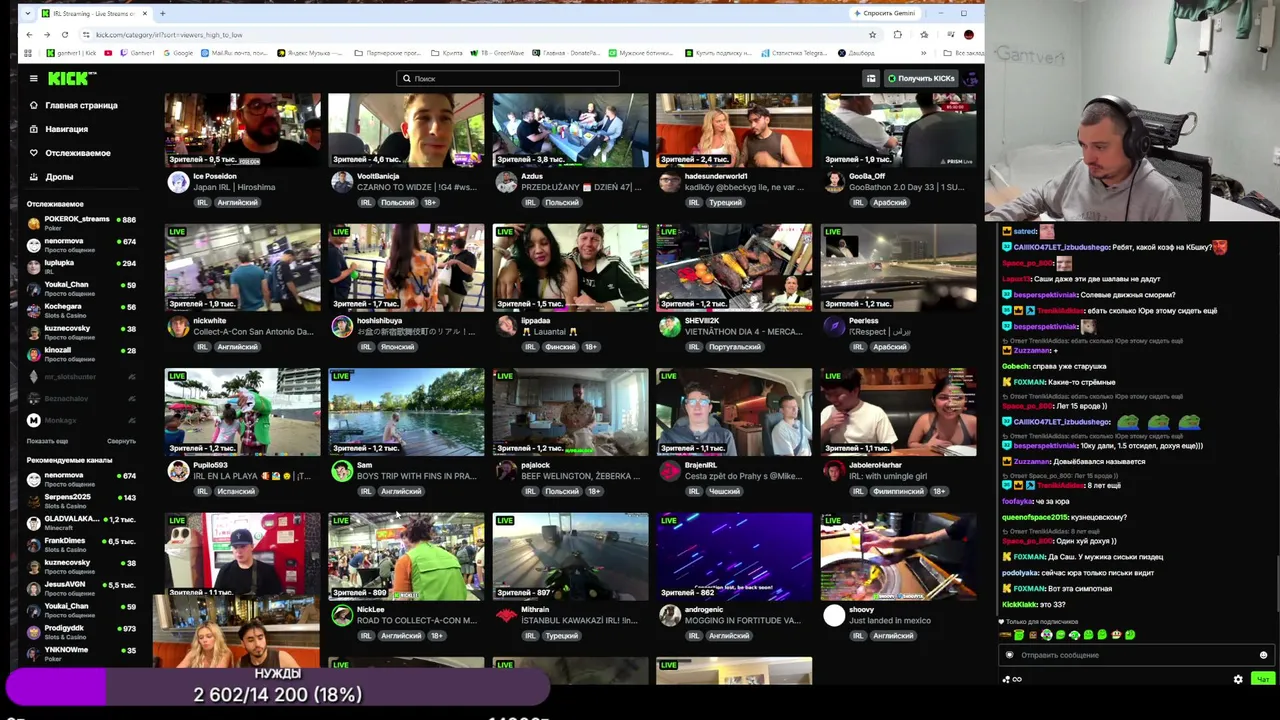
Task: Expand the tab search dropdown arrow
Action: click(x=26, y=13)
